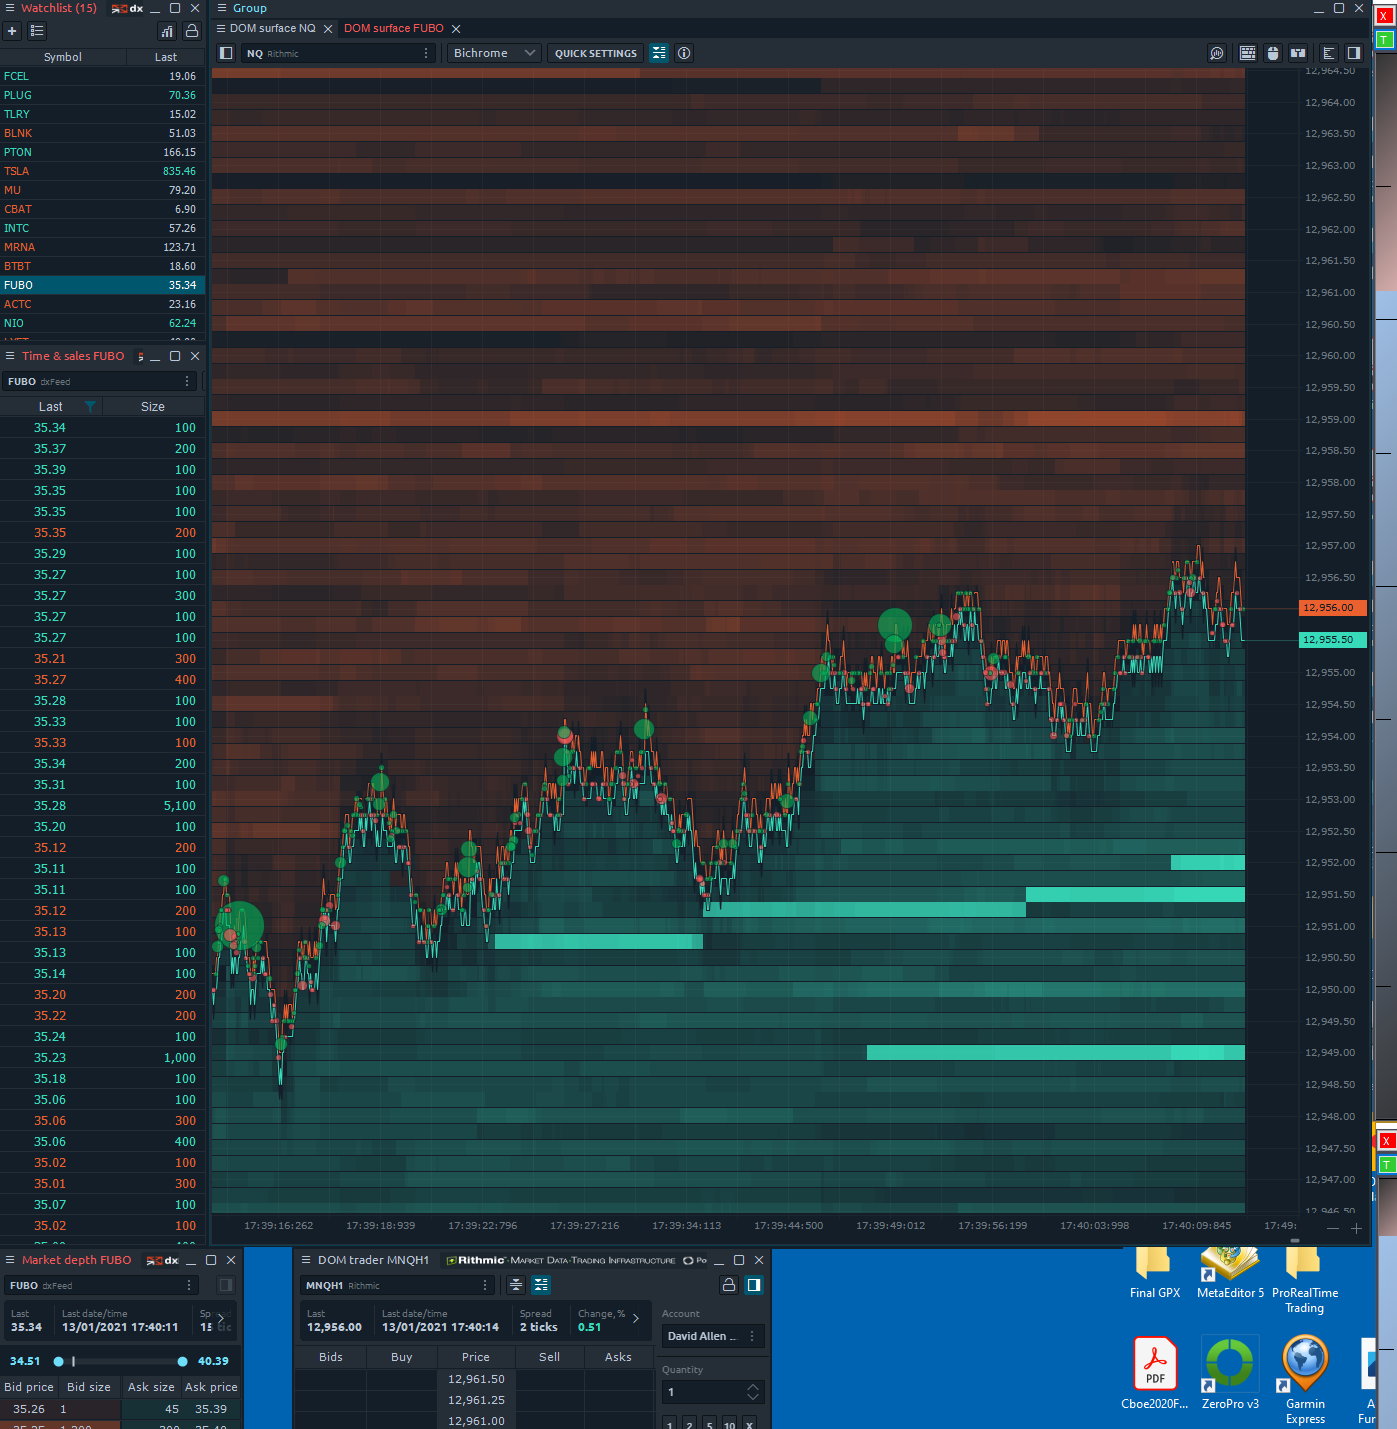
Task: Open the Watchlist panel hamburger menu
Action: point(10,8)
